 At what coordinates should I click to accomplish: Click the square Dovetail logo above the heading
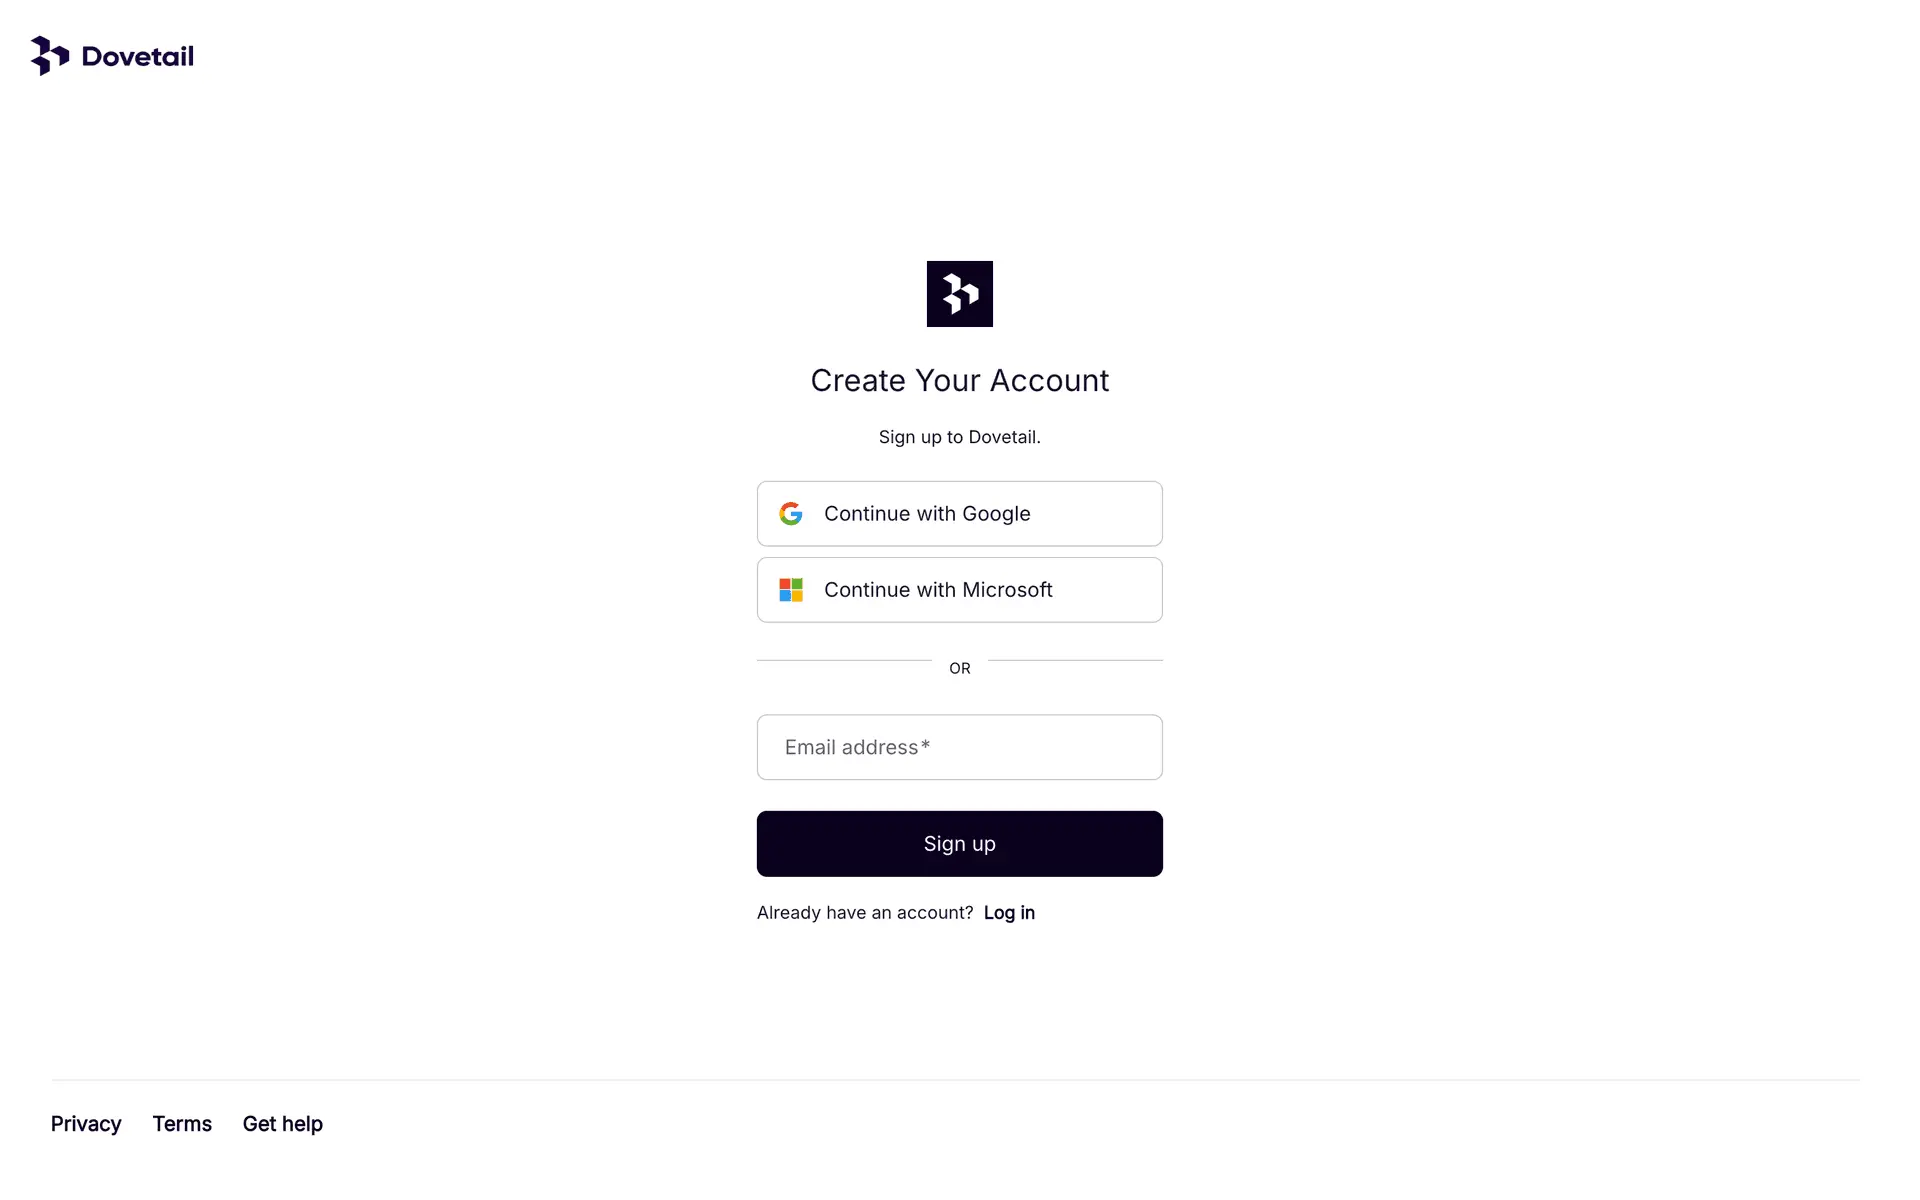(x=959, y=294)
